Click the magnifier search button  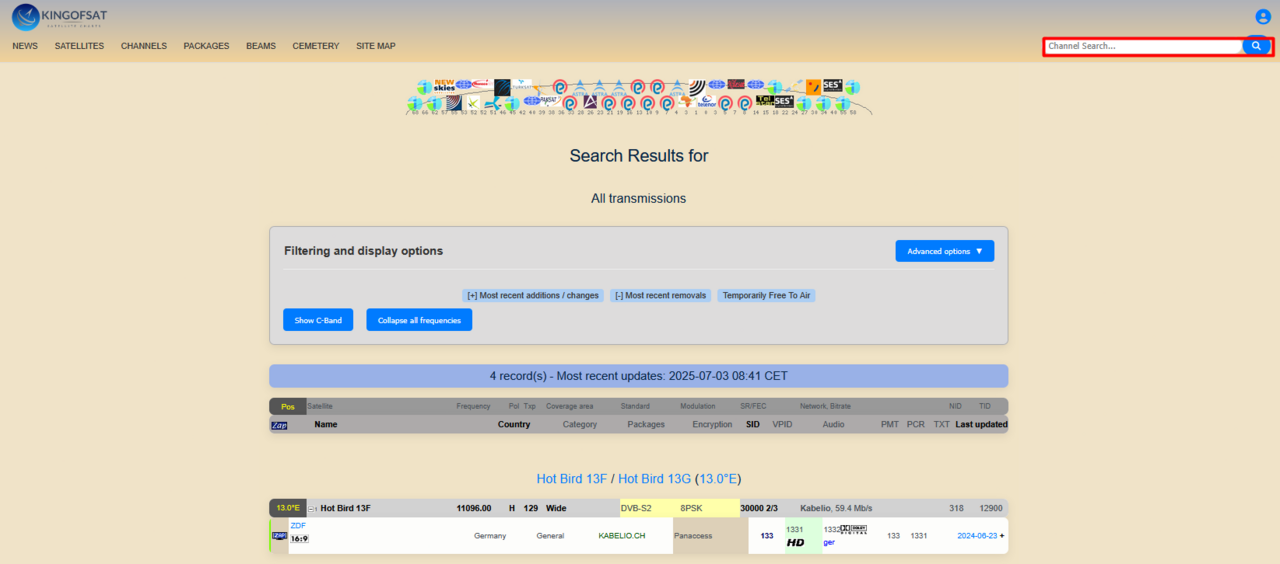tap(1256, 46)
